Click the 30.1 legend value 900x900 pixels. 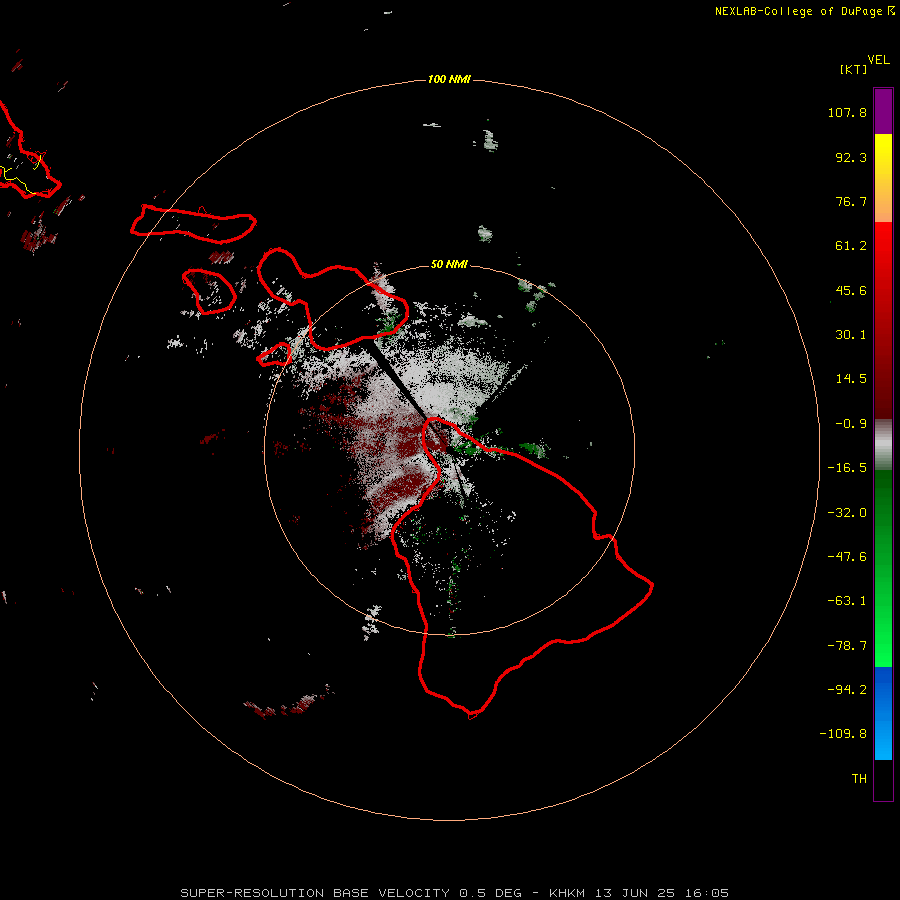coord(851,335)
